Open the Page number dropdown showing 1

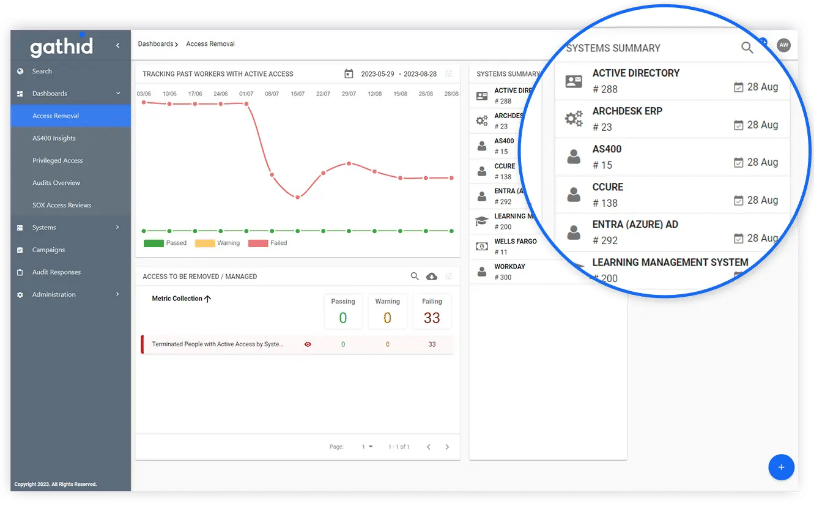coord(367,447)
